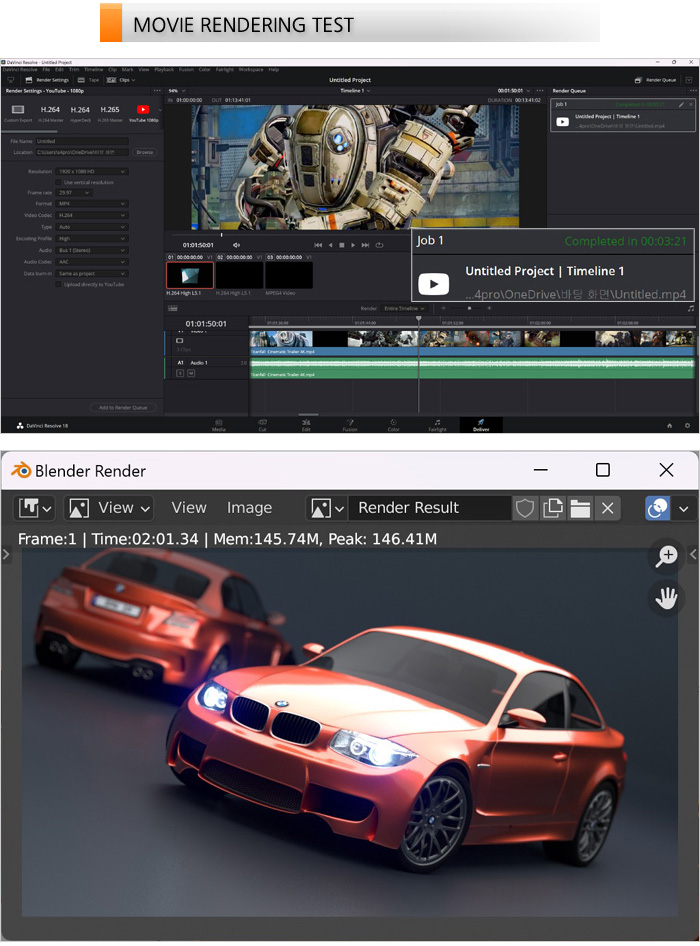Image resolution: width=700 pixels, height=946 pixels.
Task: Open Blender editor type selector icon
Action: pyautogui.click(x=34, y=508)
